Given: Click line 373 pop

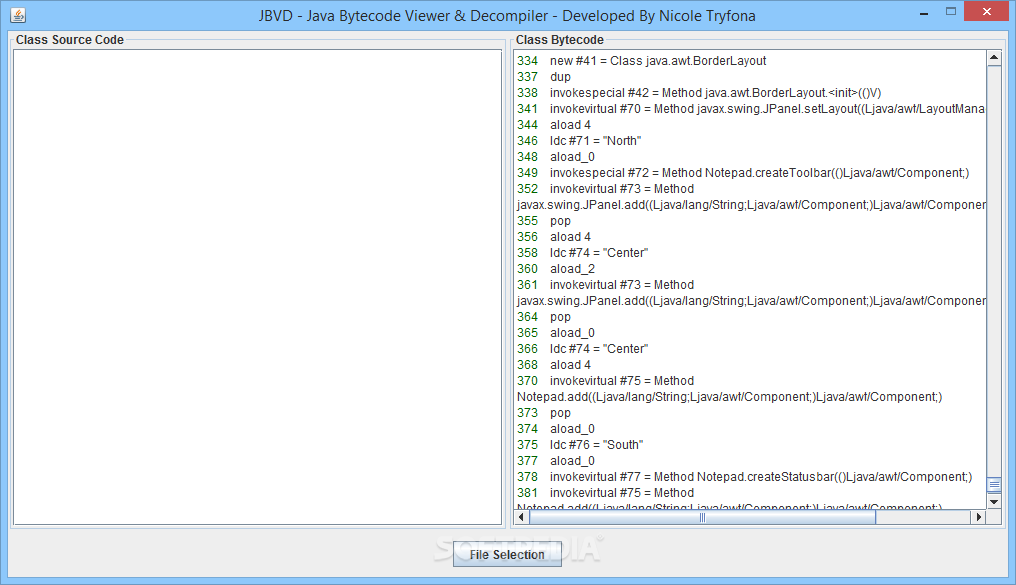Looking at the screenshot, I should click(544, 413).
